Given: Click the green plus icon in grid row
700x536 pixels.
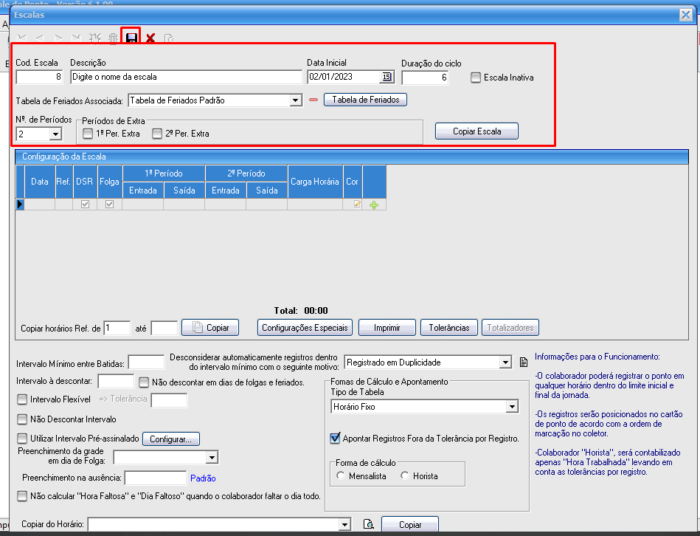Looking at the screenshot, I should tap(374, 204).
